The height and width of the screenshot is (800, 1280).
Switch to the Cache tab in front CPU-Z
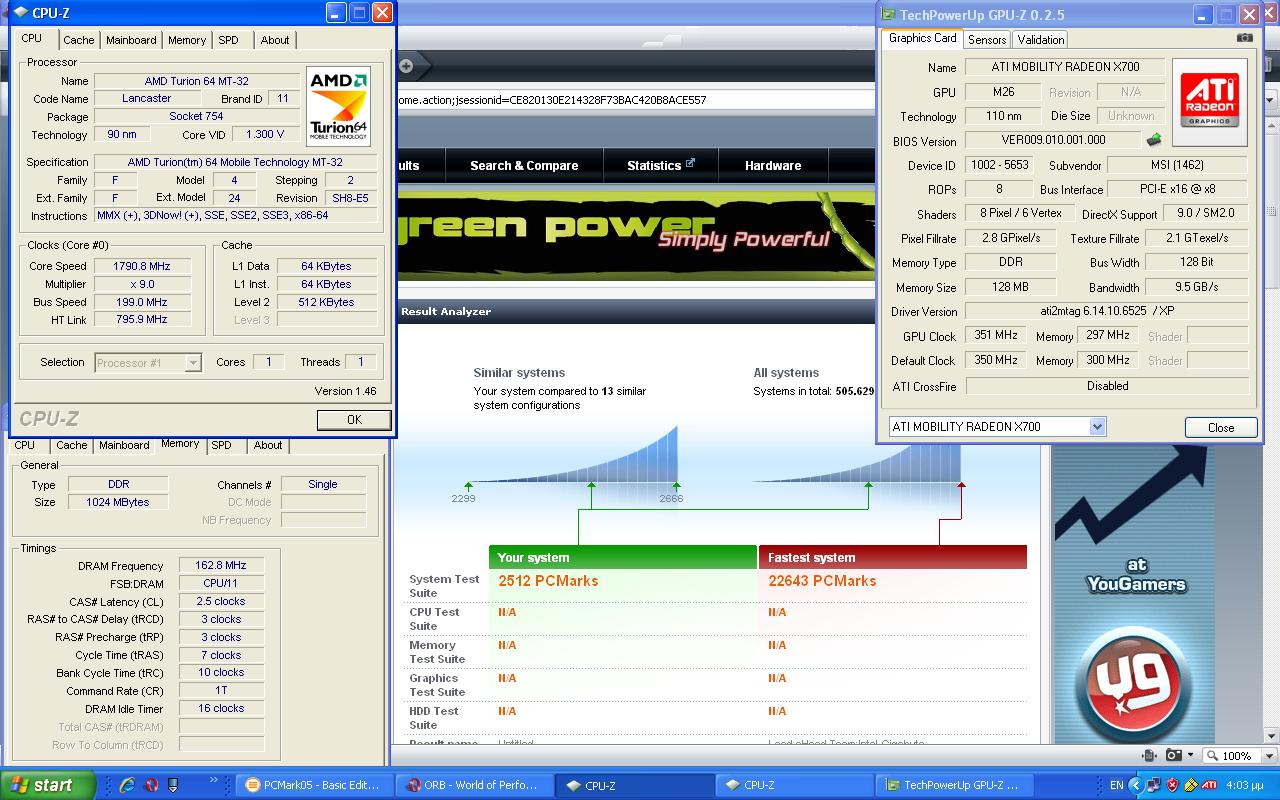79,40
